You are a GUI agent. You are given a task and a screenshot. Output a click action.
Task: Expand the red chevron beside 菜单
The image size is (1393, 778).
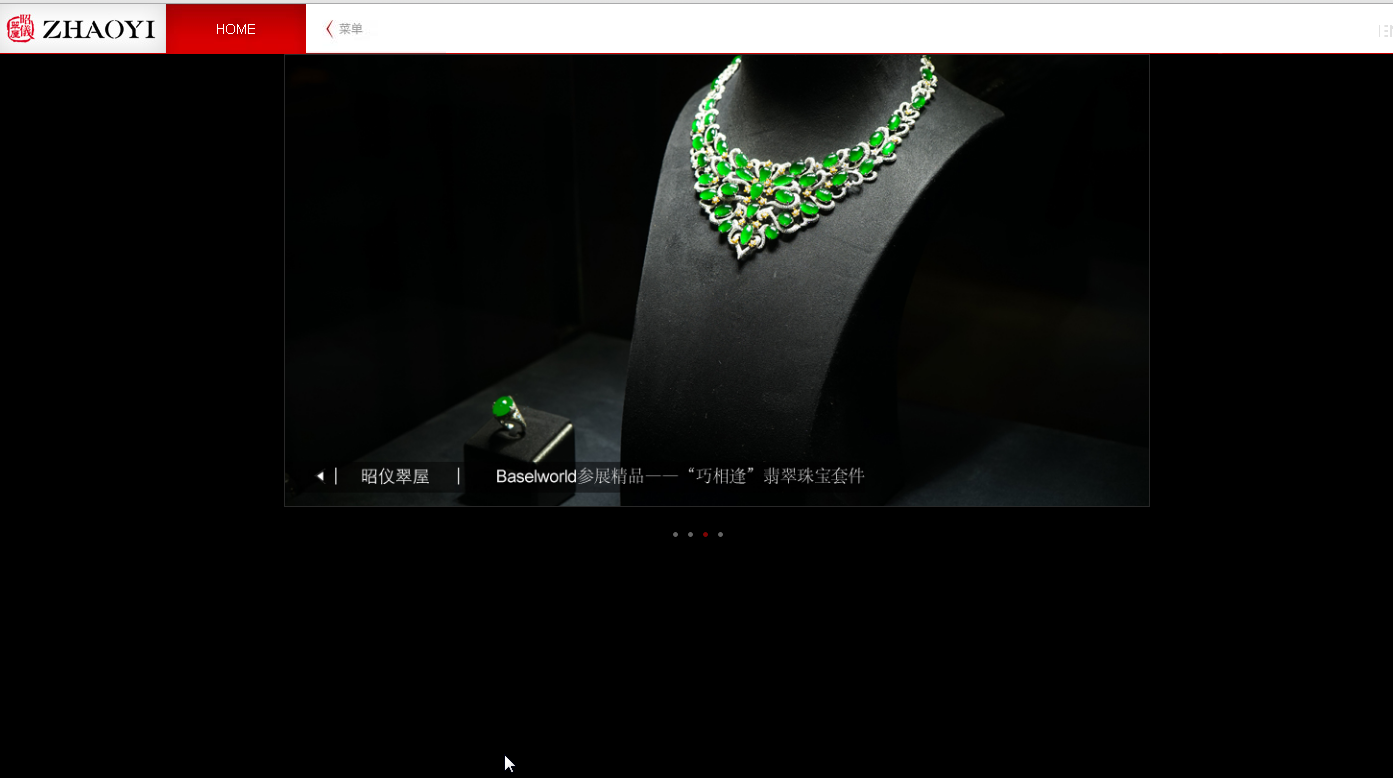point(329,29)
